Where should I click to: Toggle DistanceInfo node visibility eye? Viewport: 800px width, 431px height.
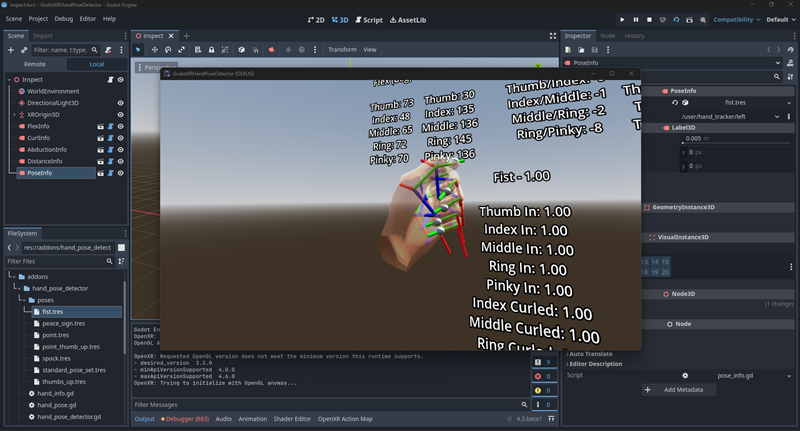(x=120, y=161)
